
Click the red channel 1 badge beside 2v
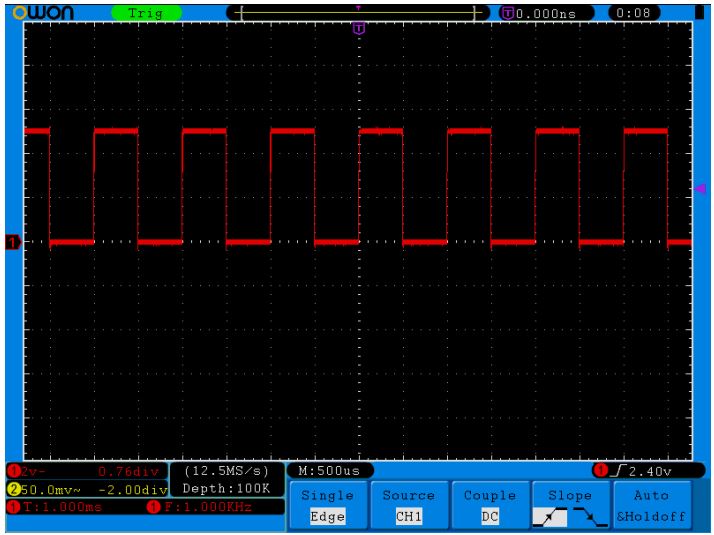click(14, 471)
